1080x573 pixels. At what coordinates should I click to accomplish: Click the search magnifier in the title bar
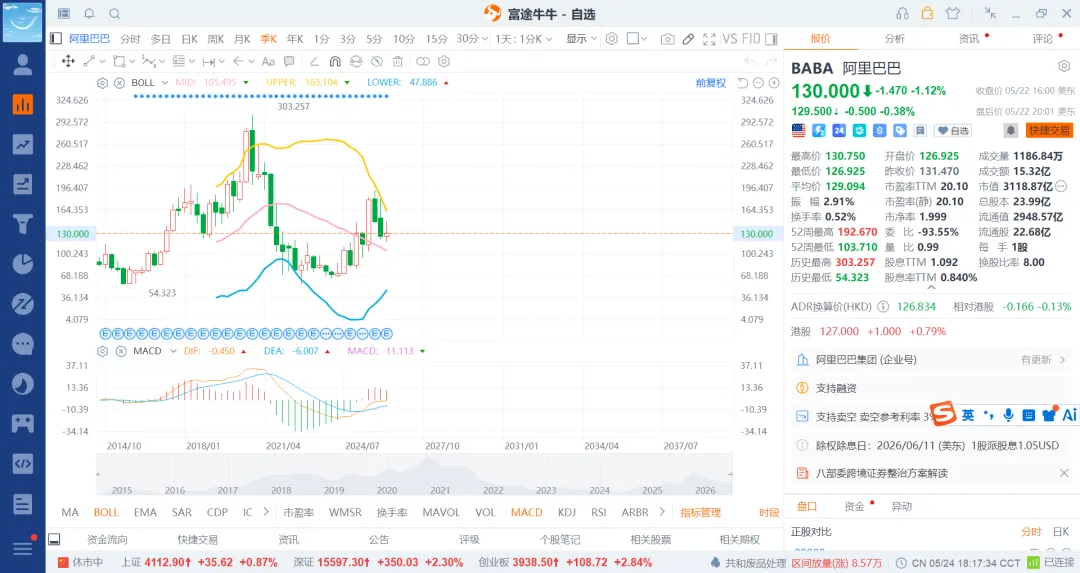[115, 14]
